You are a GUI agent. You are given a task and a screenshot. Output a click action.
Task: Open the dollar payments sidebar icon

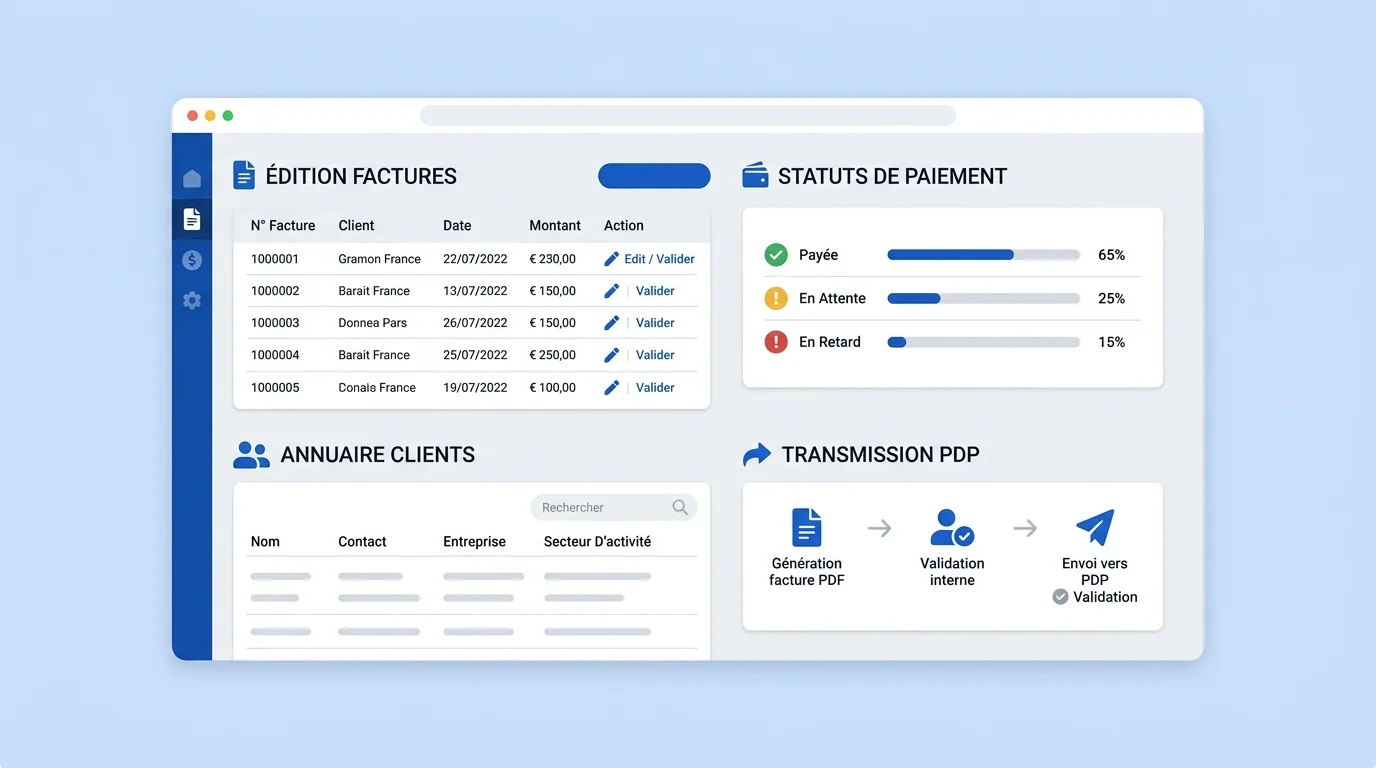click(x=192, y=260)
